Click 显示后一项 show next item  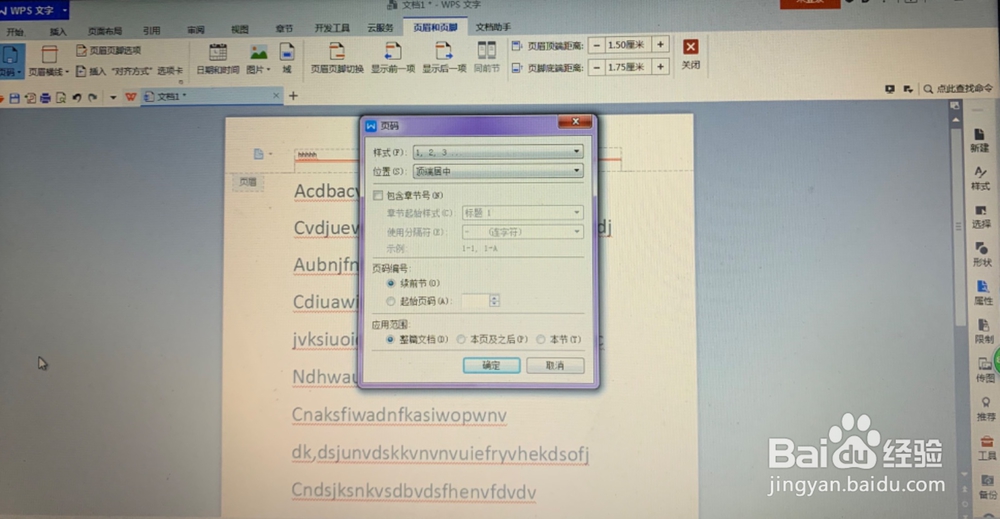[x=444, y=58]
